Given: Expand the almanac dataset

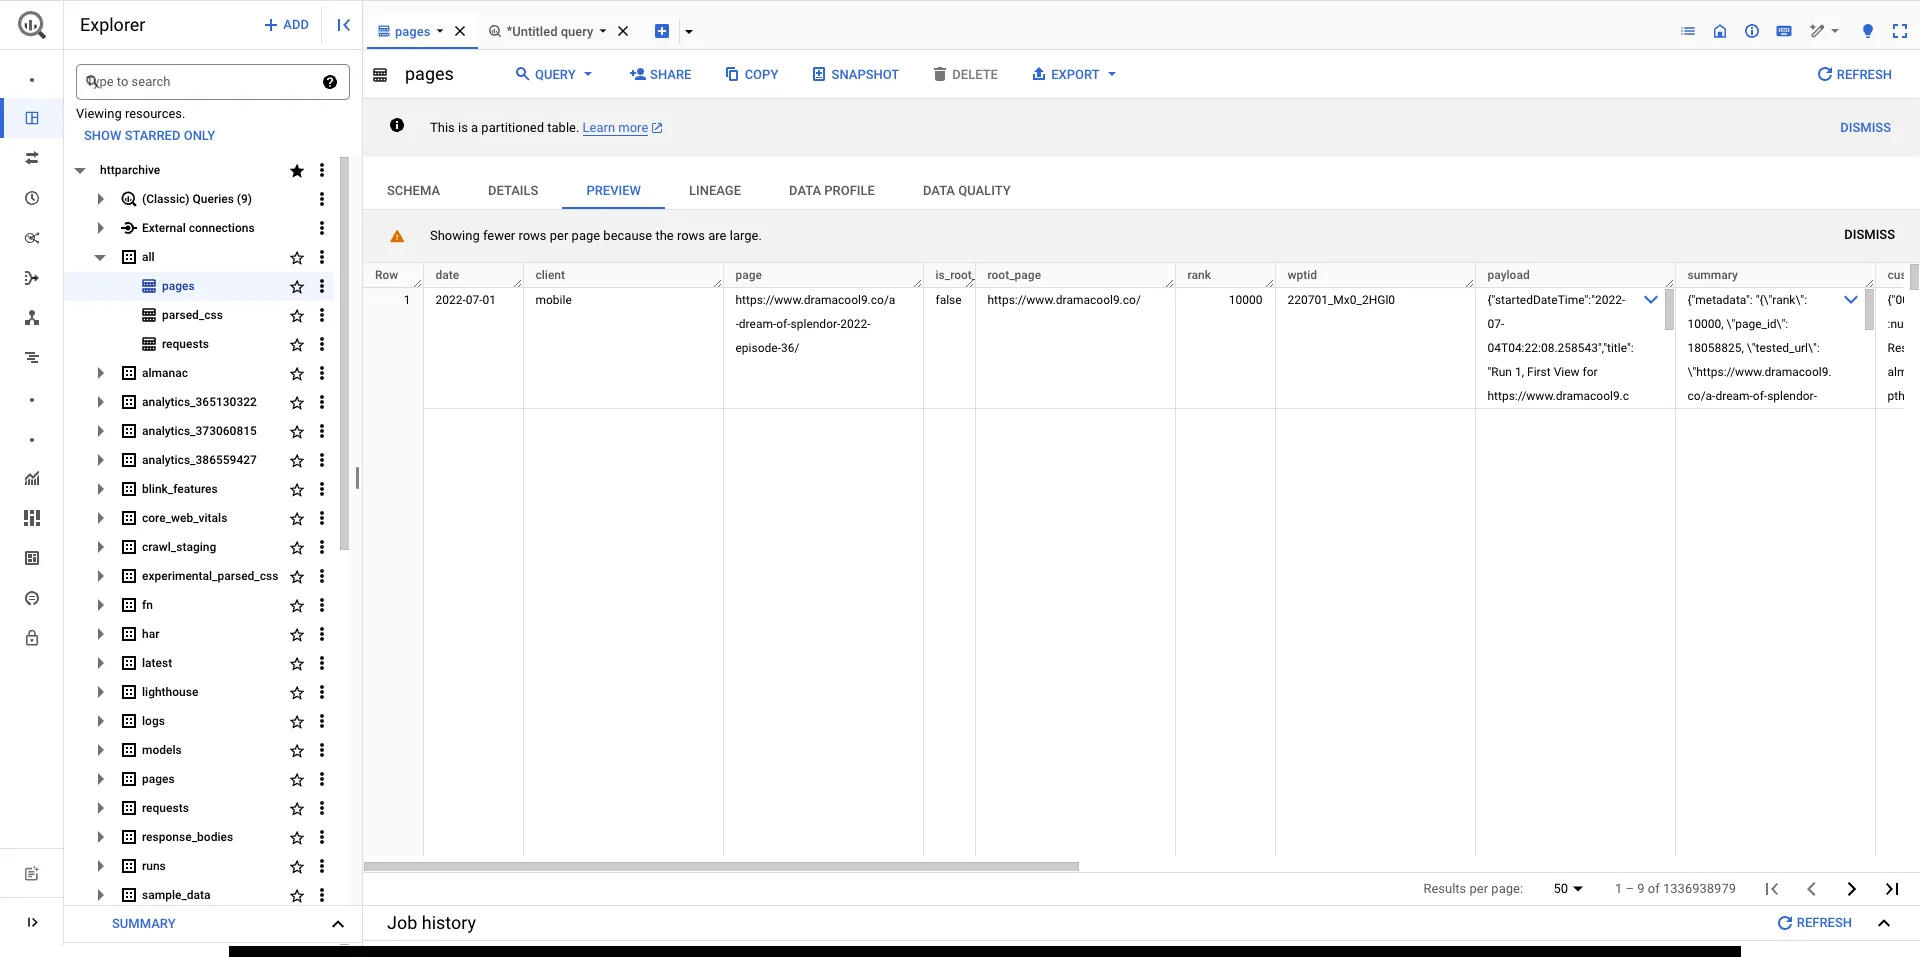Looking at the screenshot, I should [x=100, y=374].
